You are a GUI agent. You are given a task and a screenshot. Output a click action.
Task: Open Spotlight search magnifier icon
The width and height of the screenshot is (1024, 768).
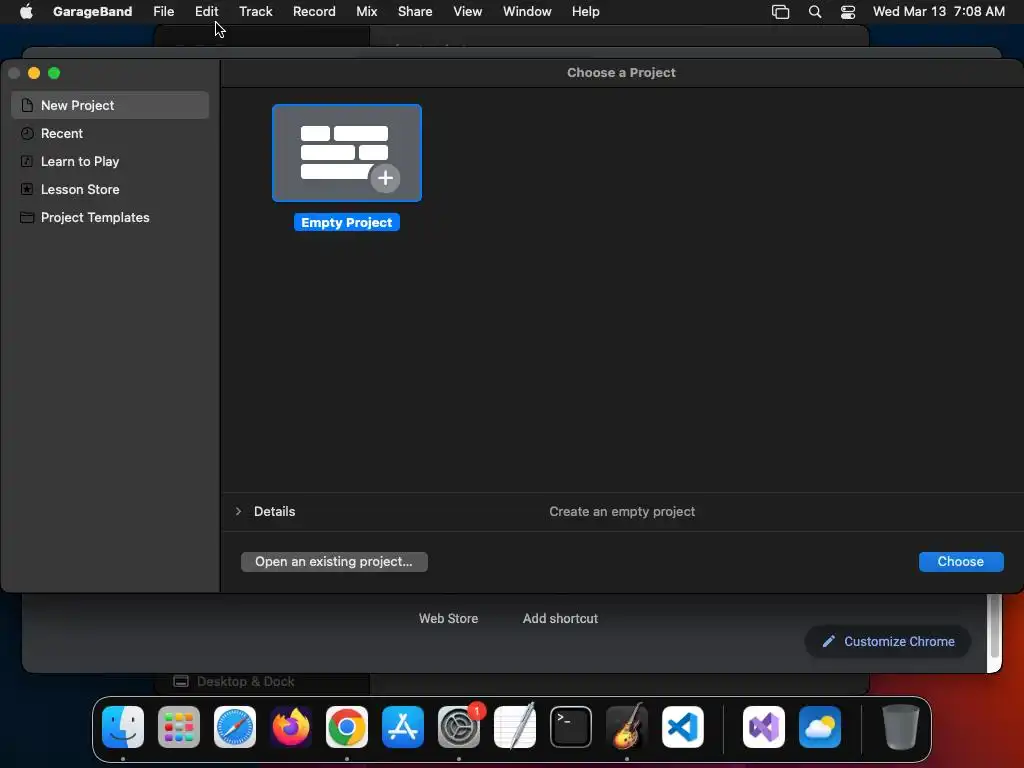814,11
